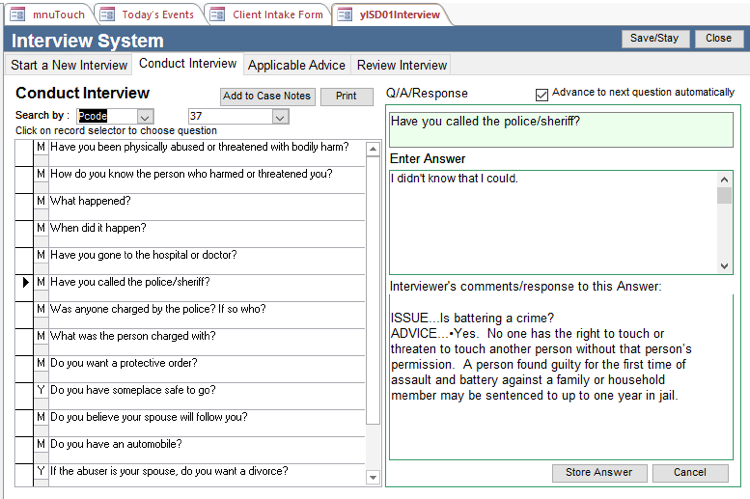Open the dropdown showing value 37
The image size is (750, 499).
(279, 117)
